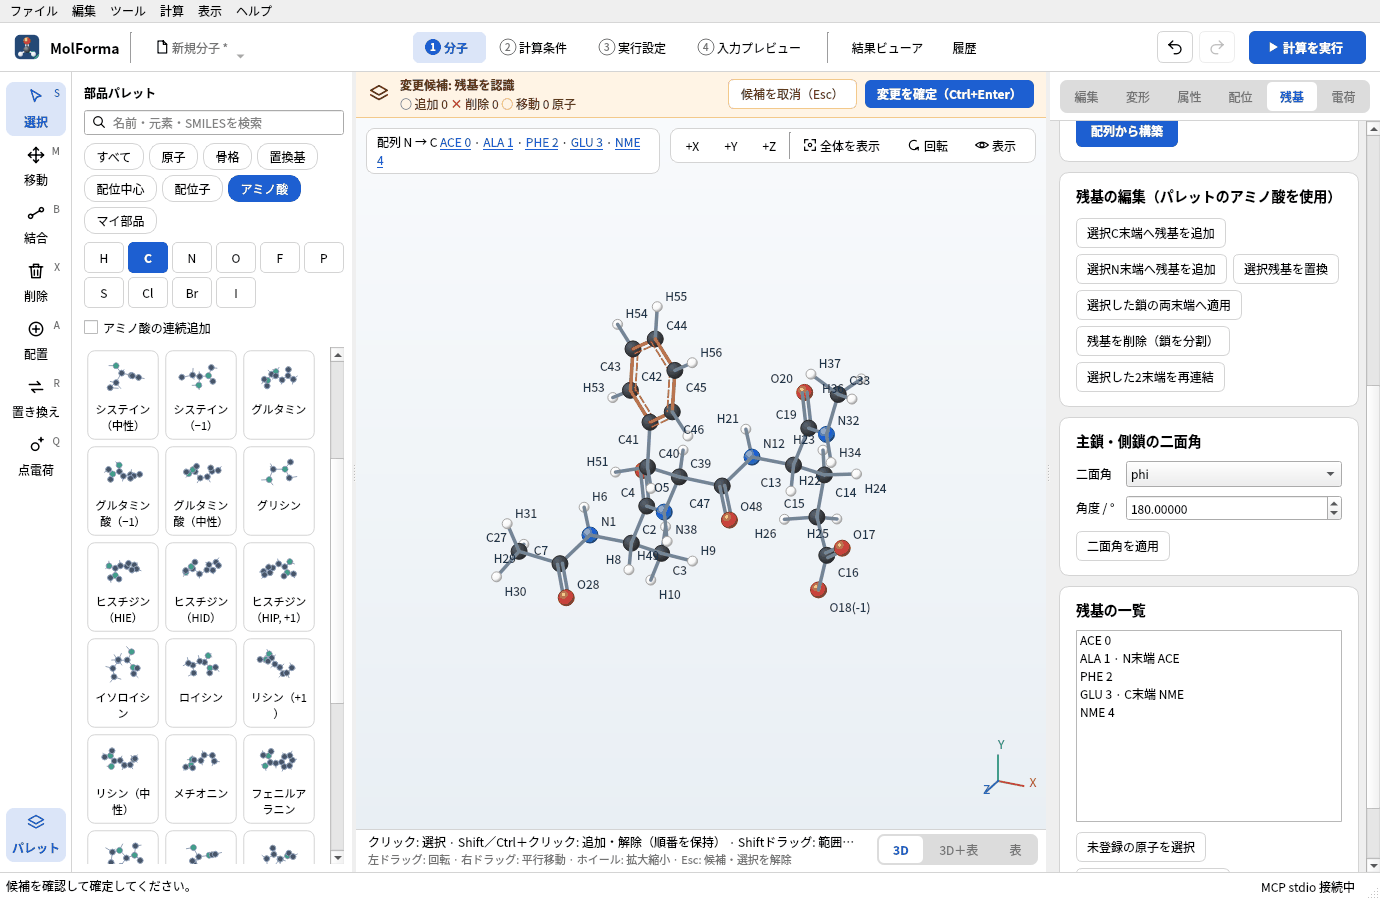The image size is (1380, 900).
Task: Click 二面角を適用 button
Action: [x=1123, y=546]
